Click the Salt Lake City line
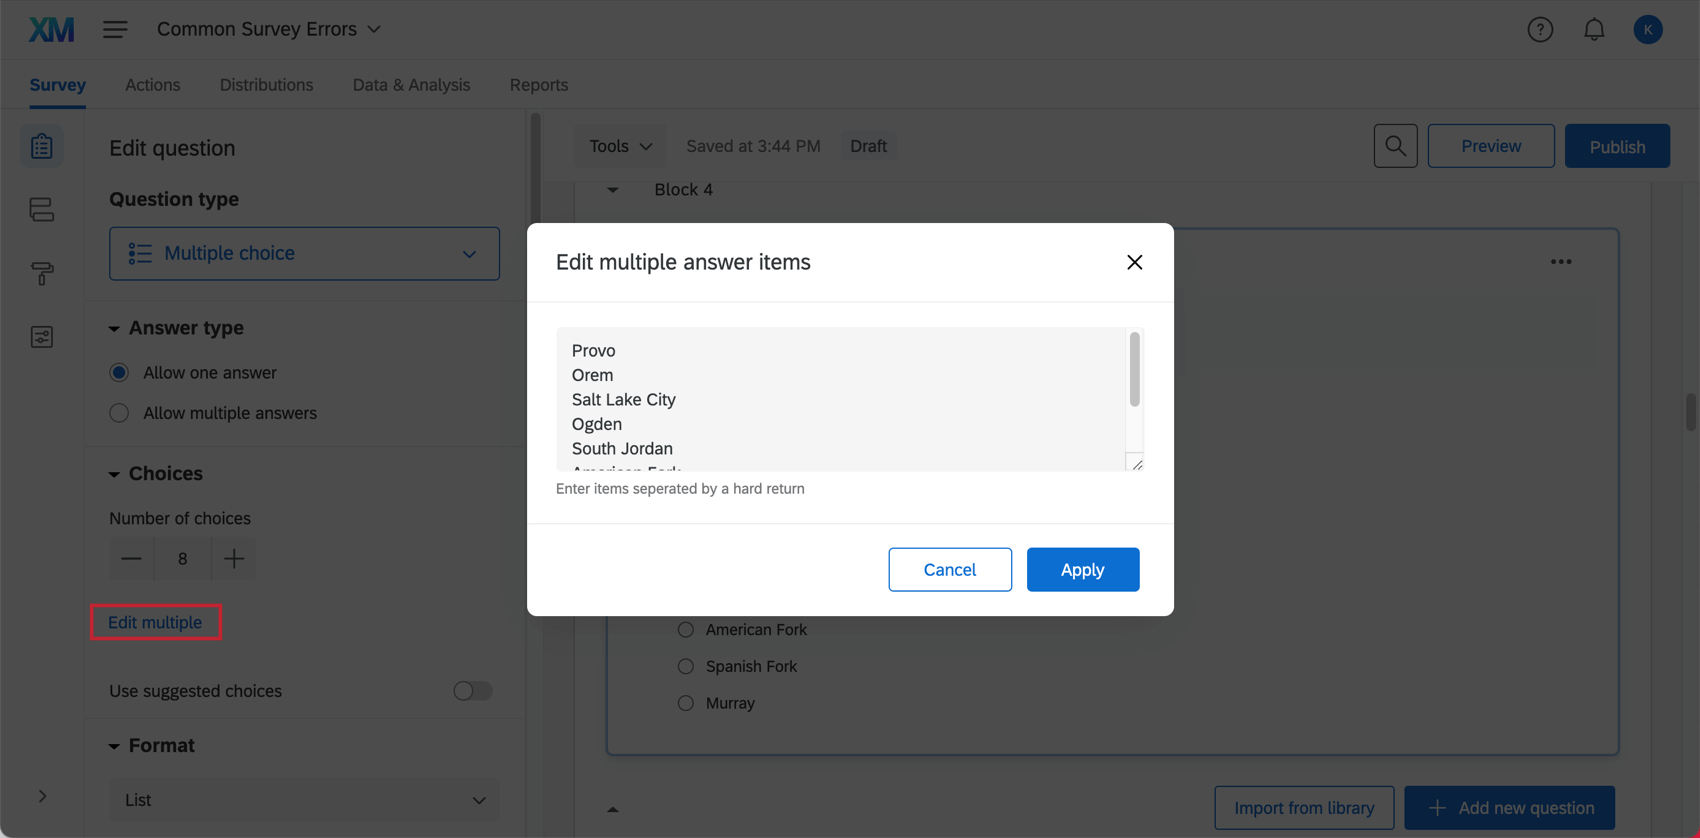 coord(624,400)
